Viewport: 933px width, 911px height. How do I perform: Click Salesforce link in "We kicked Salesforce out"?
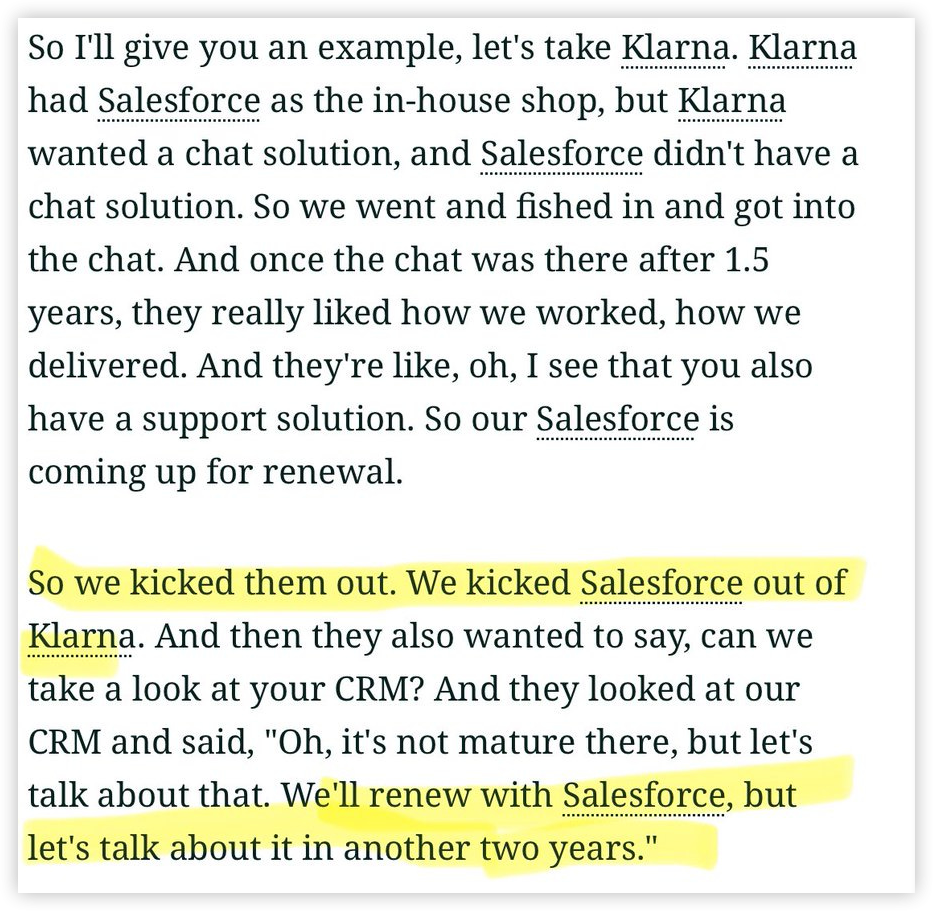661,583
